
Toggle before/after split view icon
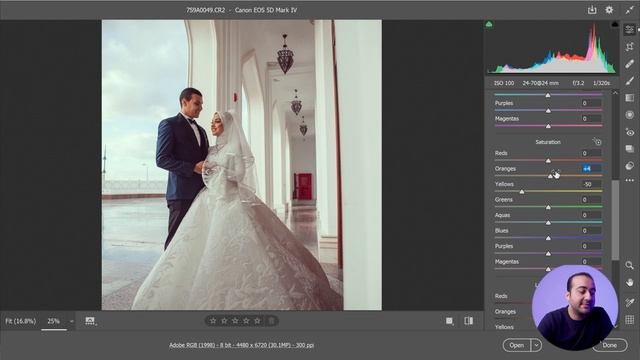(469, 321)
